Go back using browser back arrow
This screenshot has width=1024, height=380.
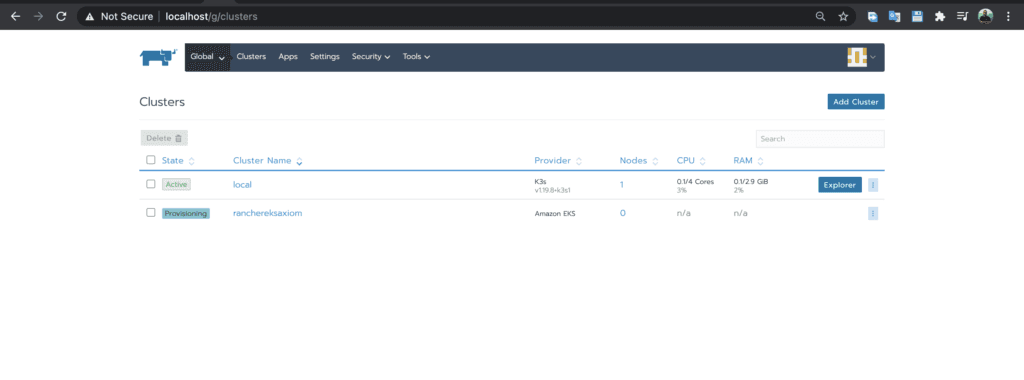pos(16,16)
